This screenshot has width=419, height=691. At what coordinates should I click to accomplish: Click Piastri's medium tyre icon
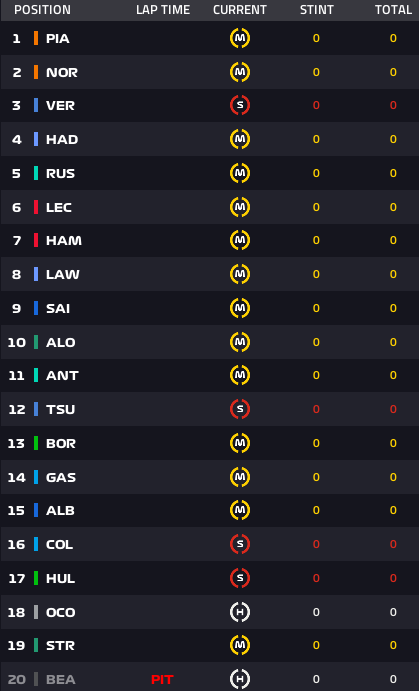pos(240,38)
